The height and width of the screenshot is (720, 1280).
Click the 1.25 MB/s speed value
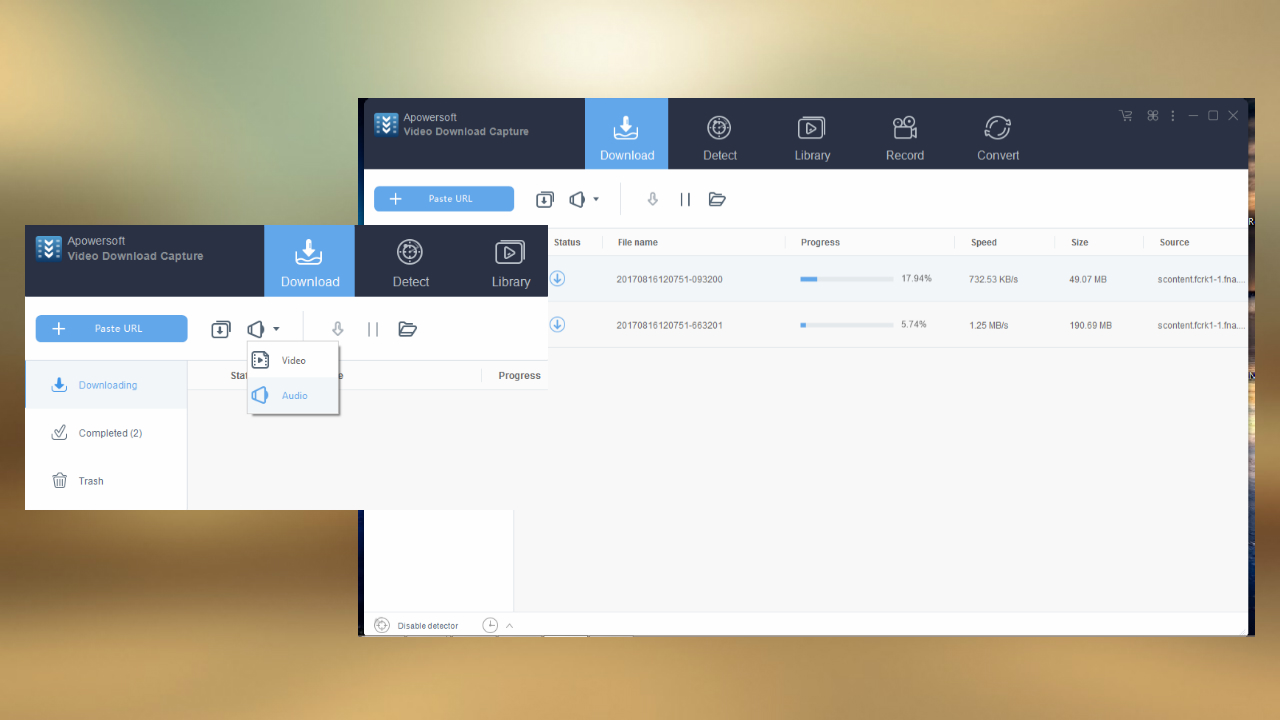click(989, 325)
